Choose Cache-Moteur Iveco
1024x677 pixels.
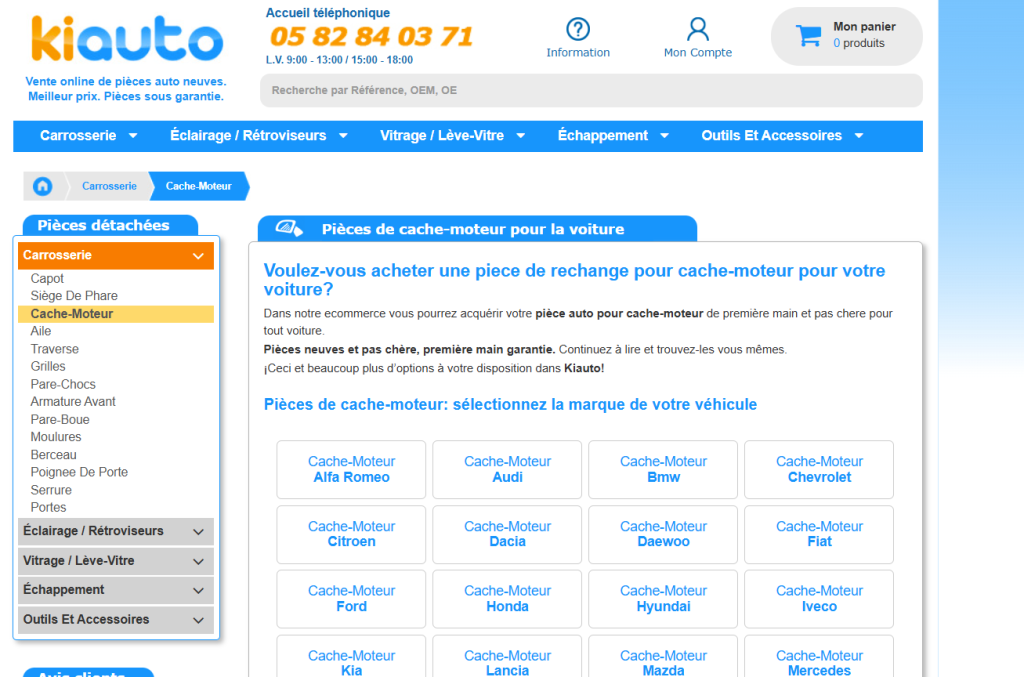(x=819, y=599)
